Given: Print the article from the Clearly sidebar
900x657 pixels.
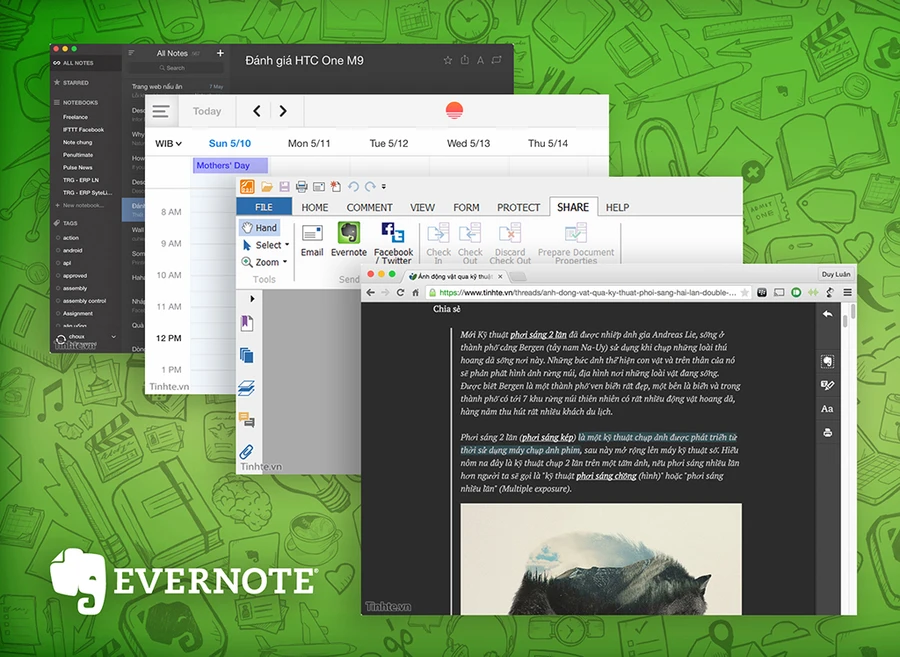Looking at the screenshot, I should click(827, 433).
